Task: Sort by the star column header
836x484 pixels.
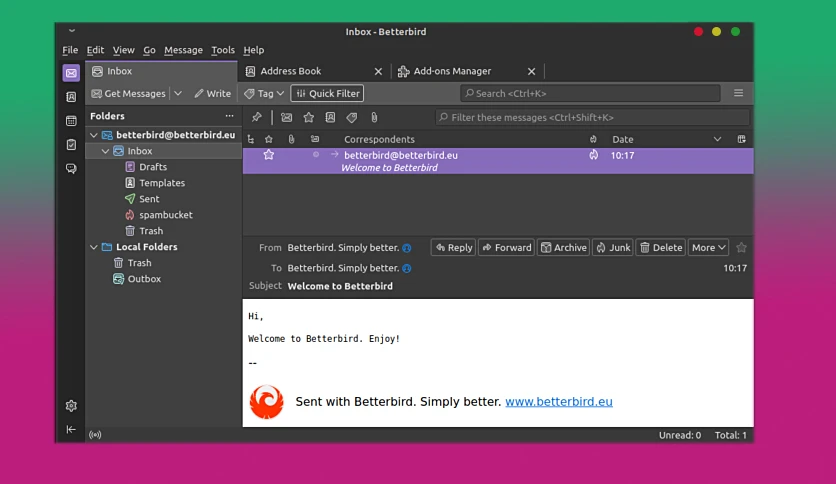Action: click(x=269, y=139)
